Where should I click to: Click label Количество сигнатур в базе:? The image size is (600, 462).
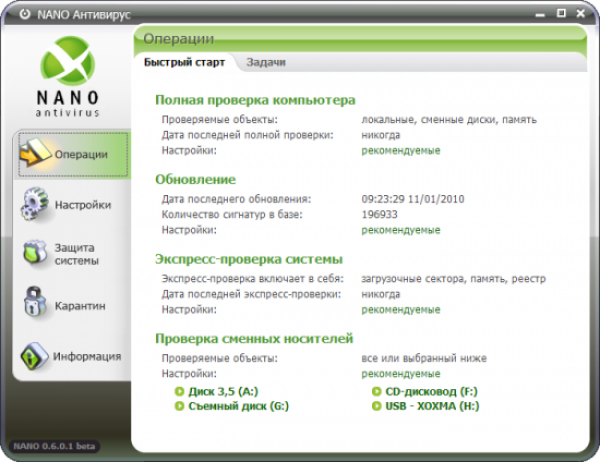pos(232,214)
